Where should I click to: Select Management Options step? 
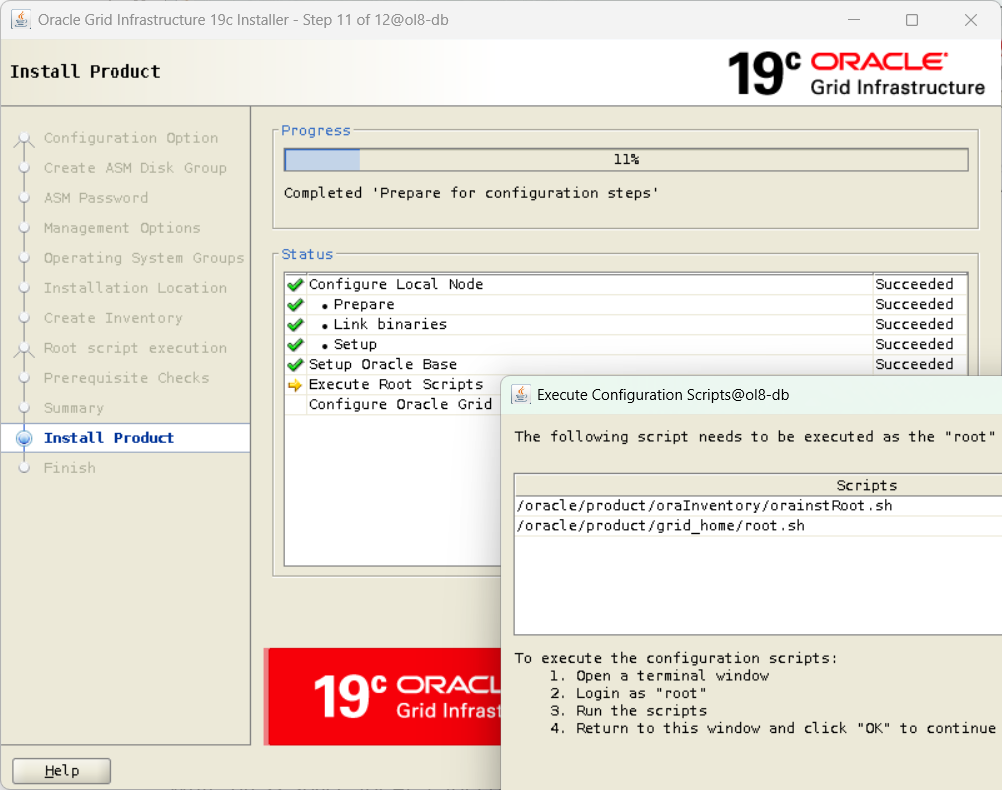coord(121,228)
